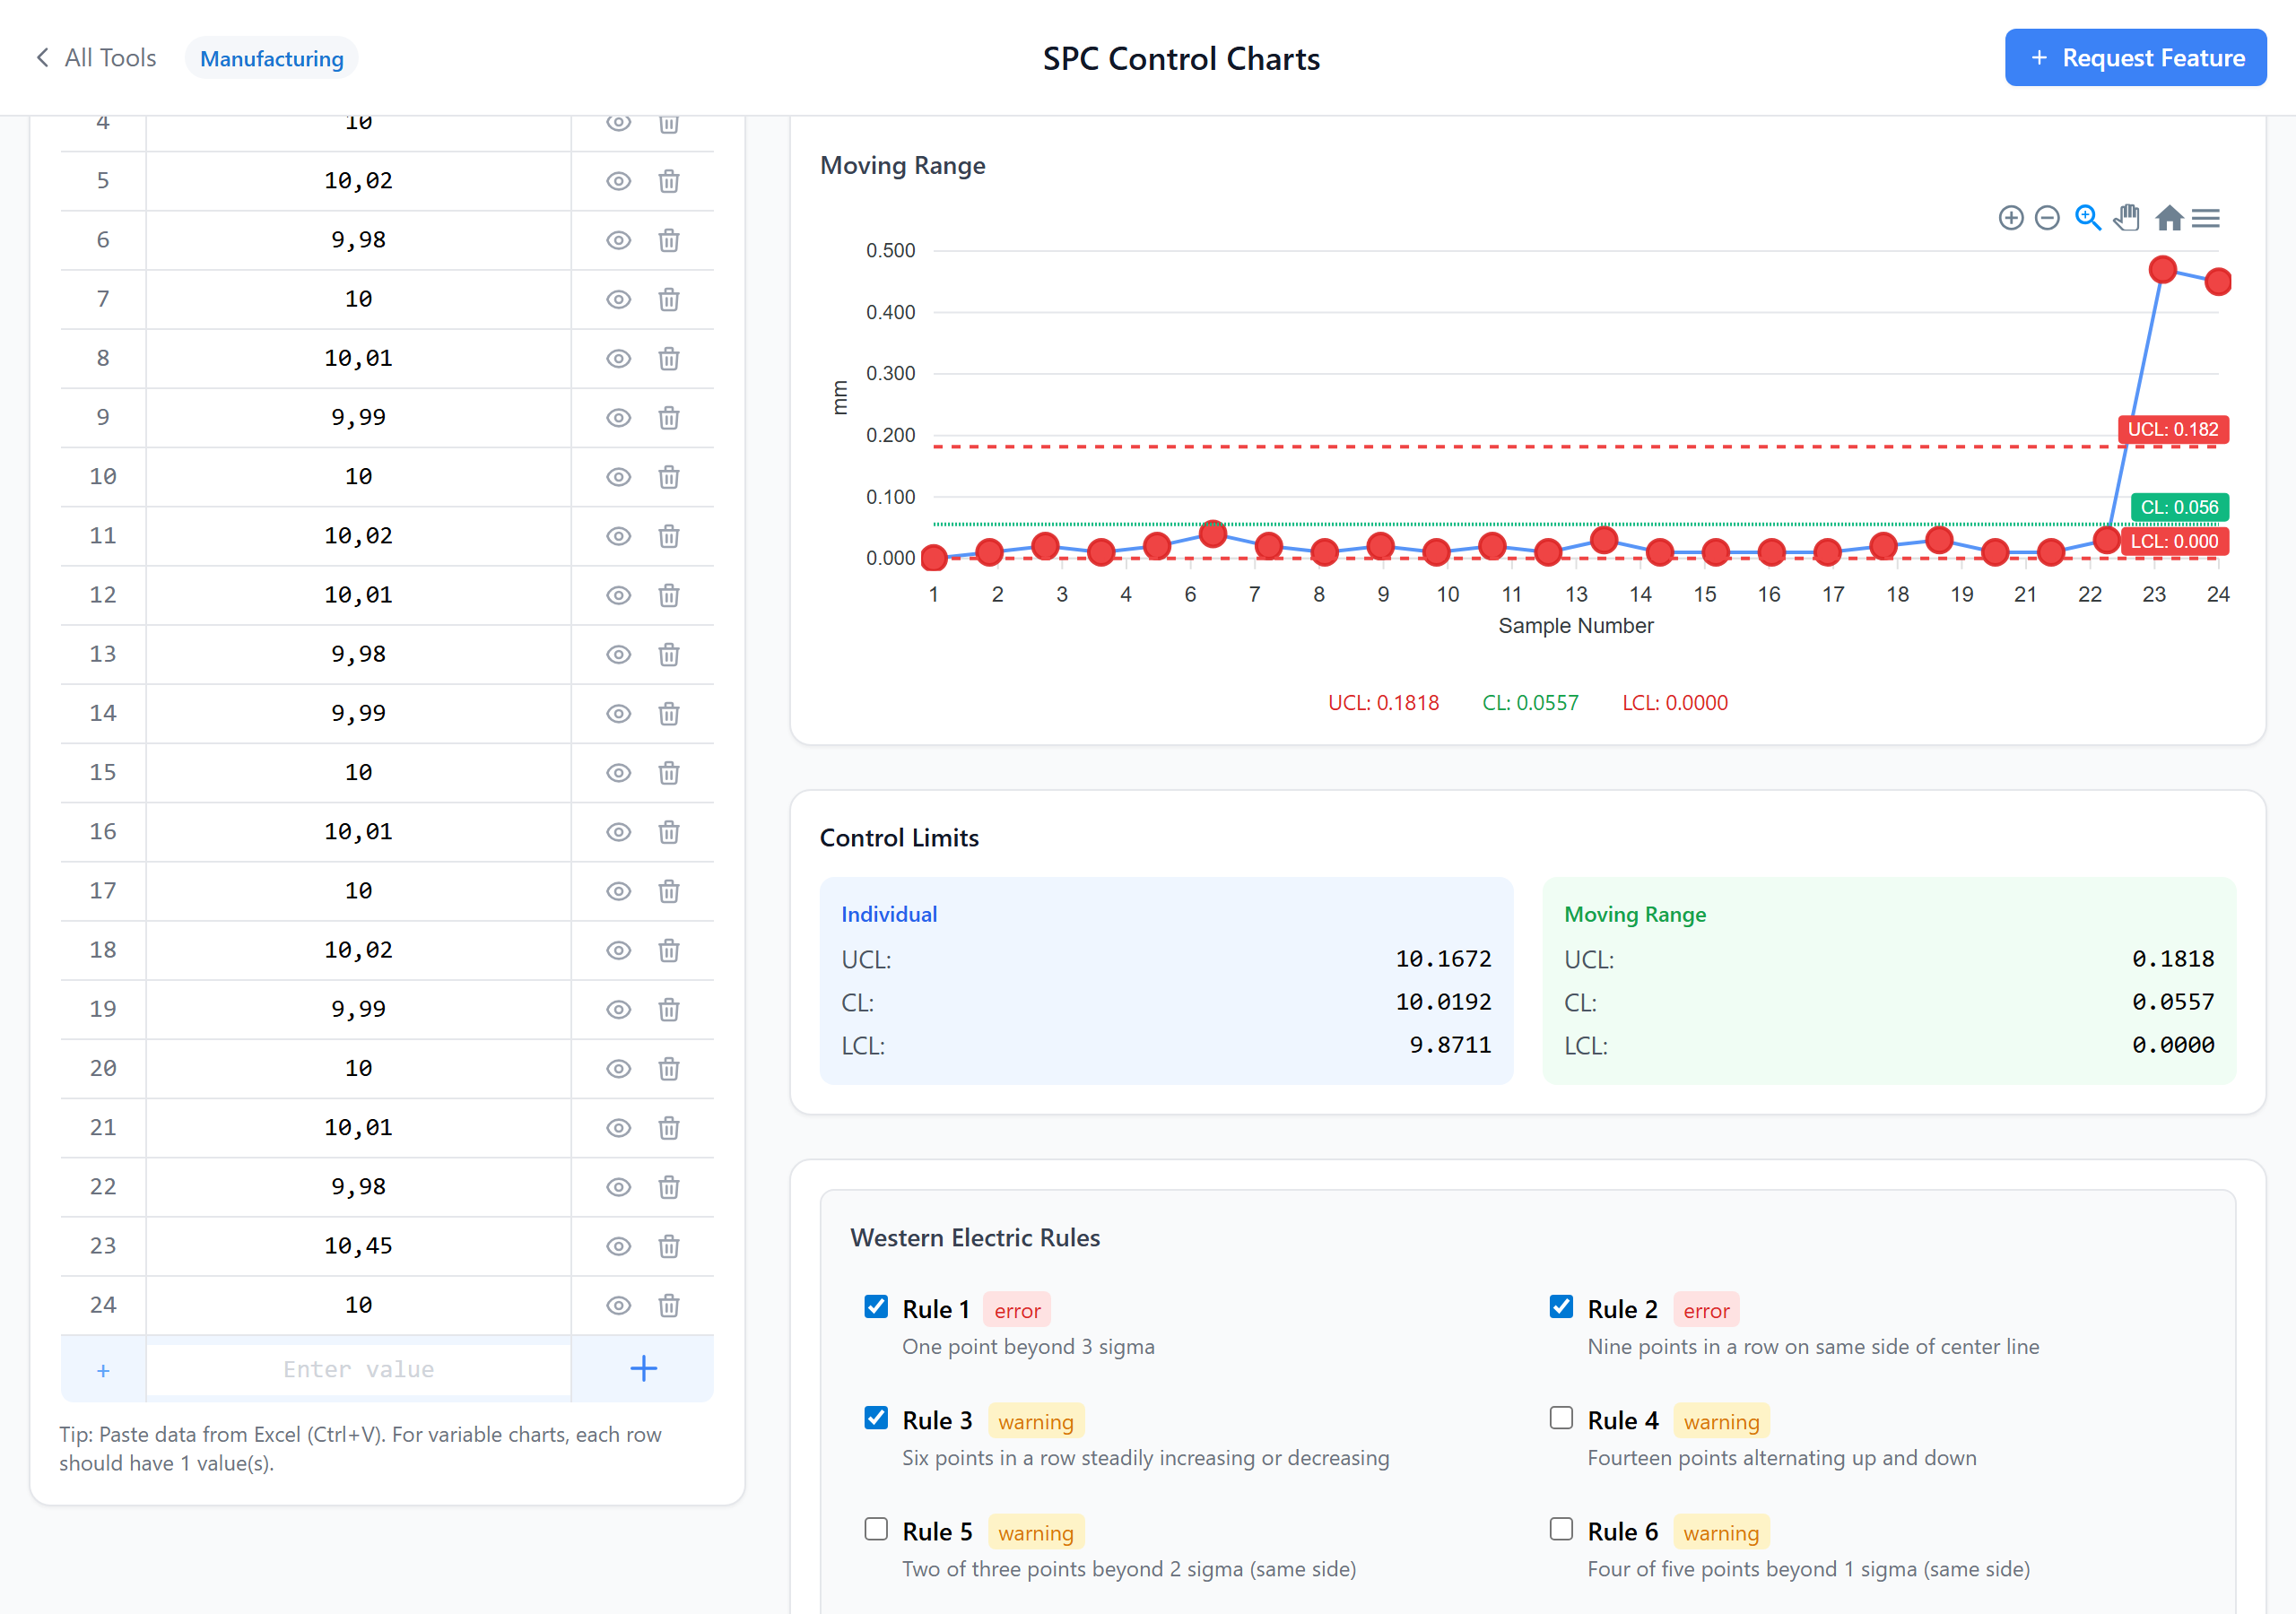Screen dimensions: 2296x1614
Task: Enable Rule 5 two of three points checkbox
Action: (876, 1528)
